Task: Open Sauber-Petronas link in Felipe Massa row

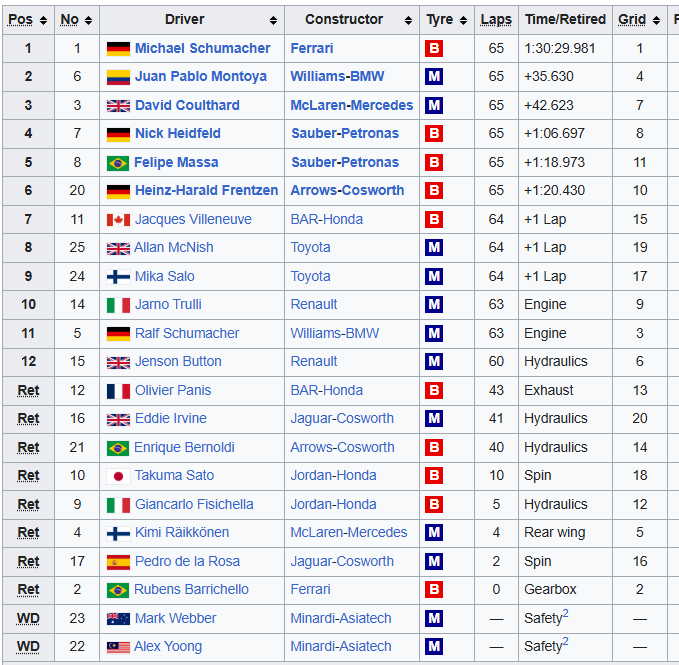Action: (345, 162)
